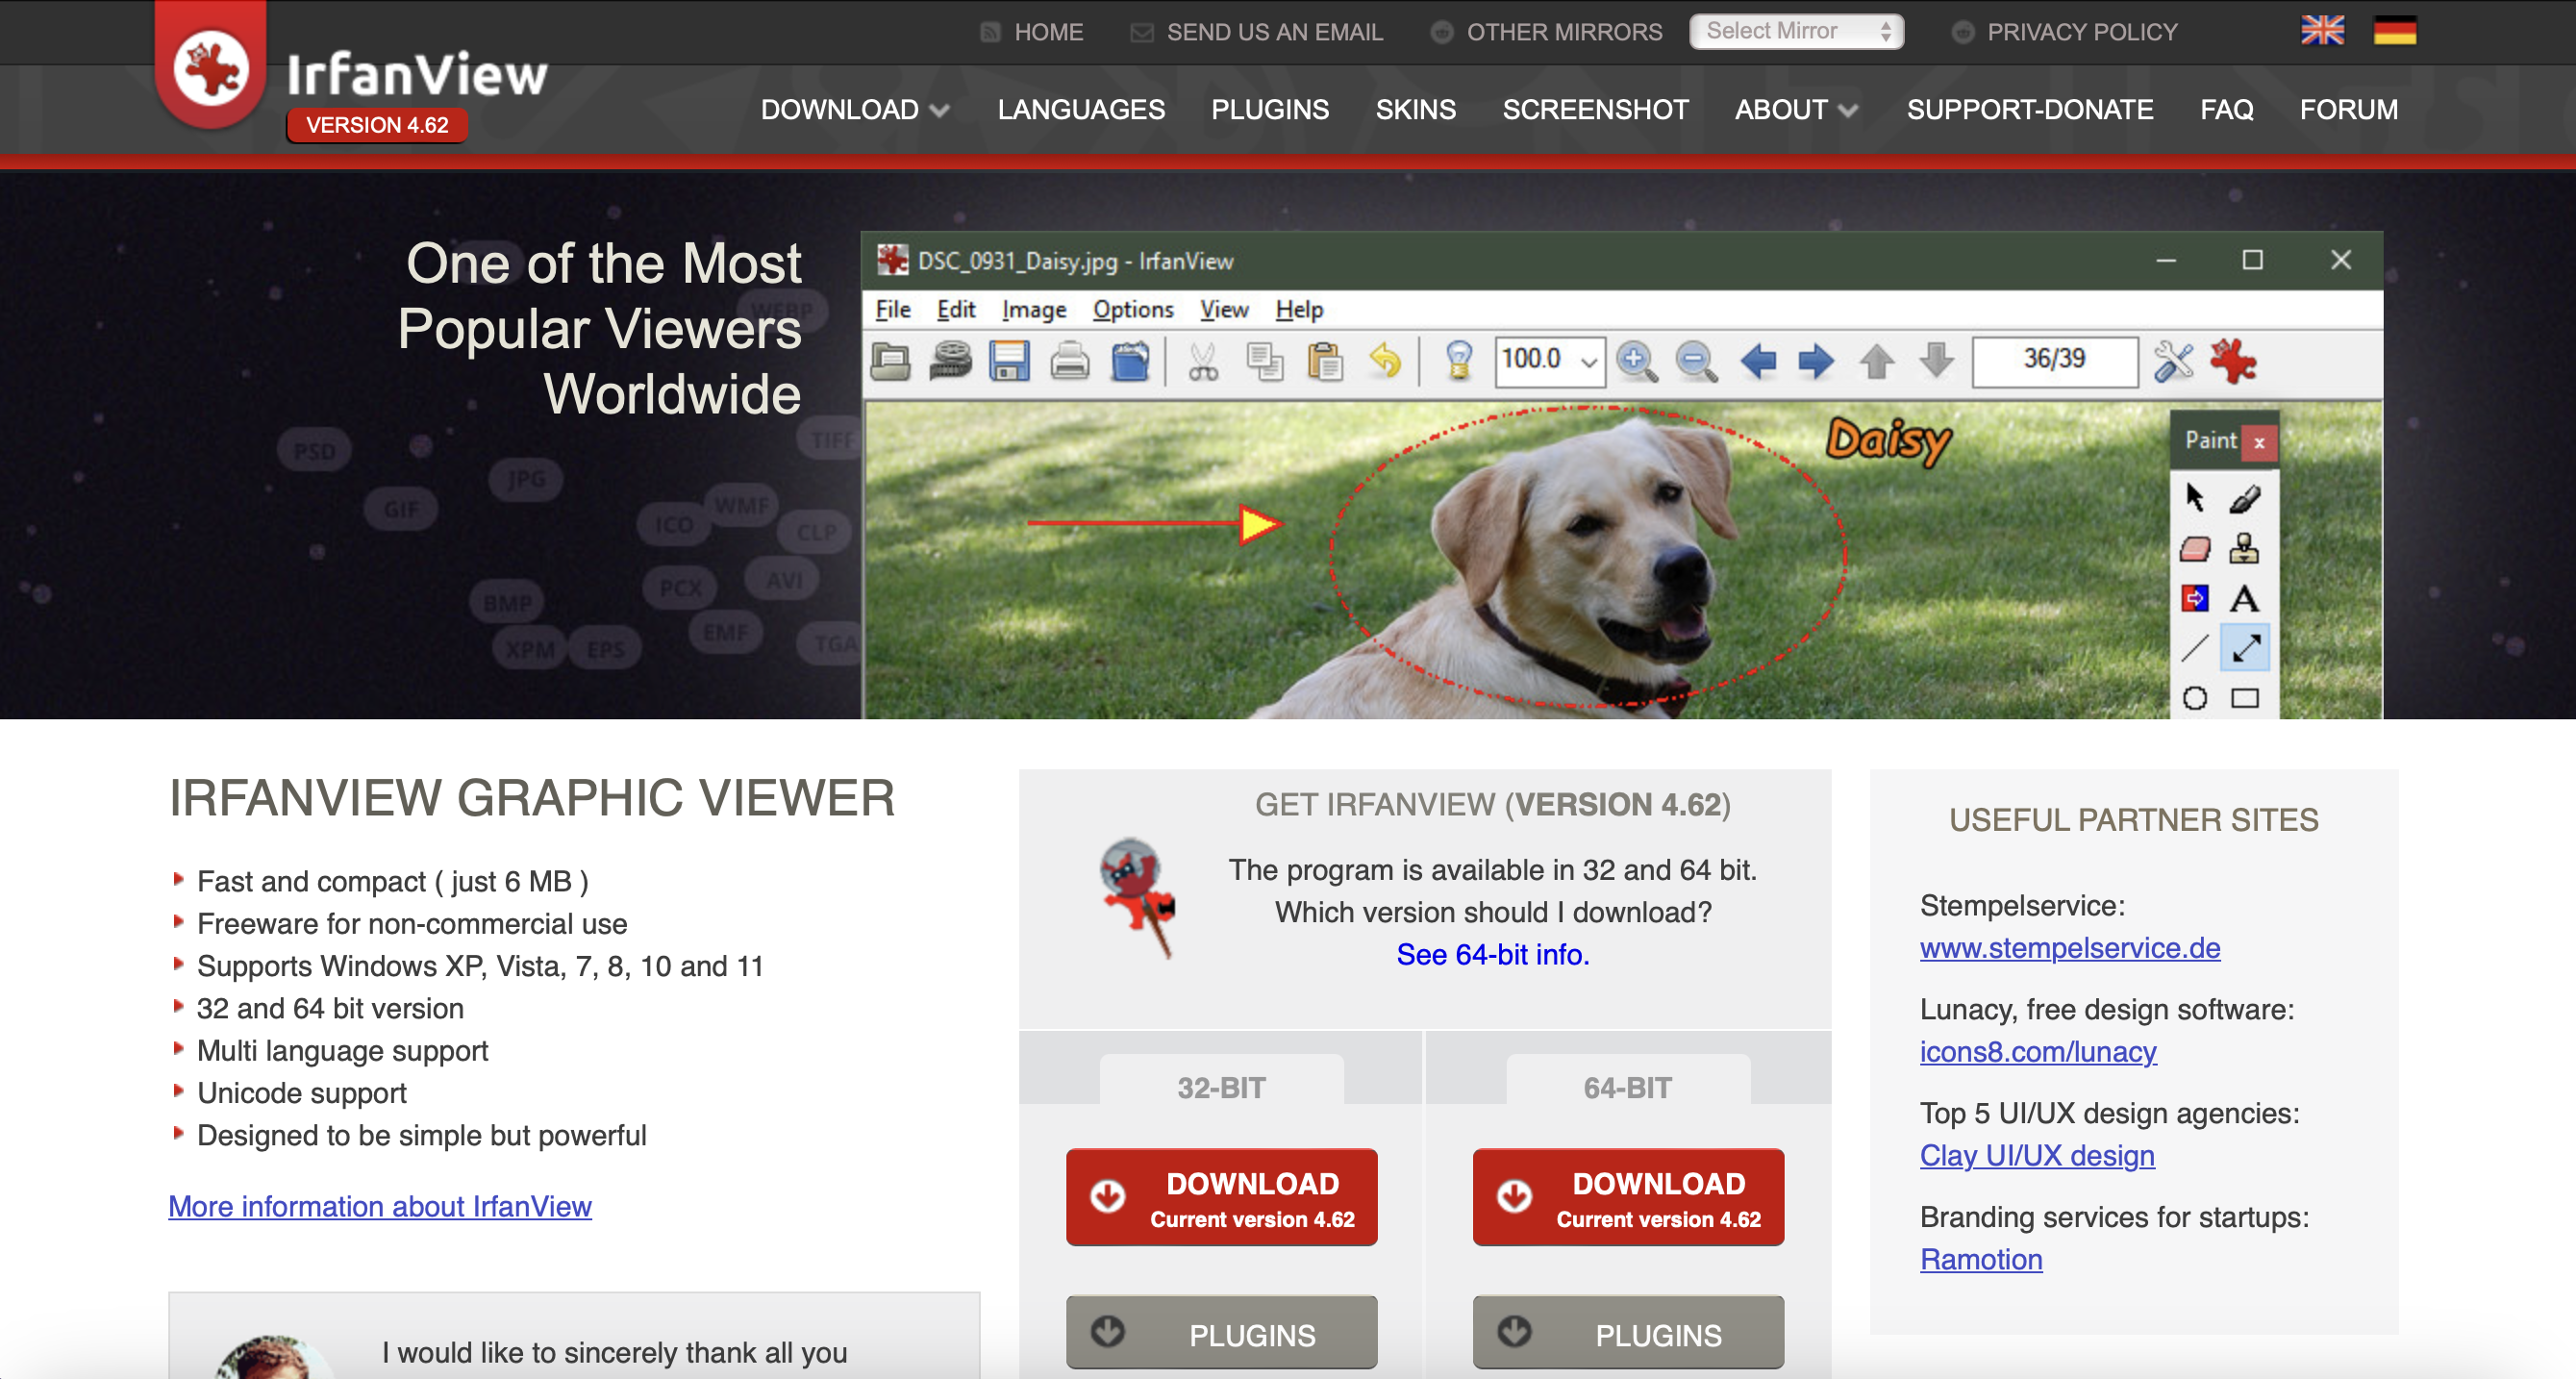The image size is (2576, 1379).
Task: Open the Plugins navigation item
Action: (1269, 110)
